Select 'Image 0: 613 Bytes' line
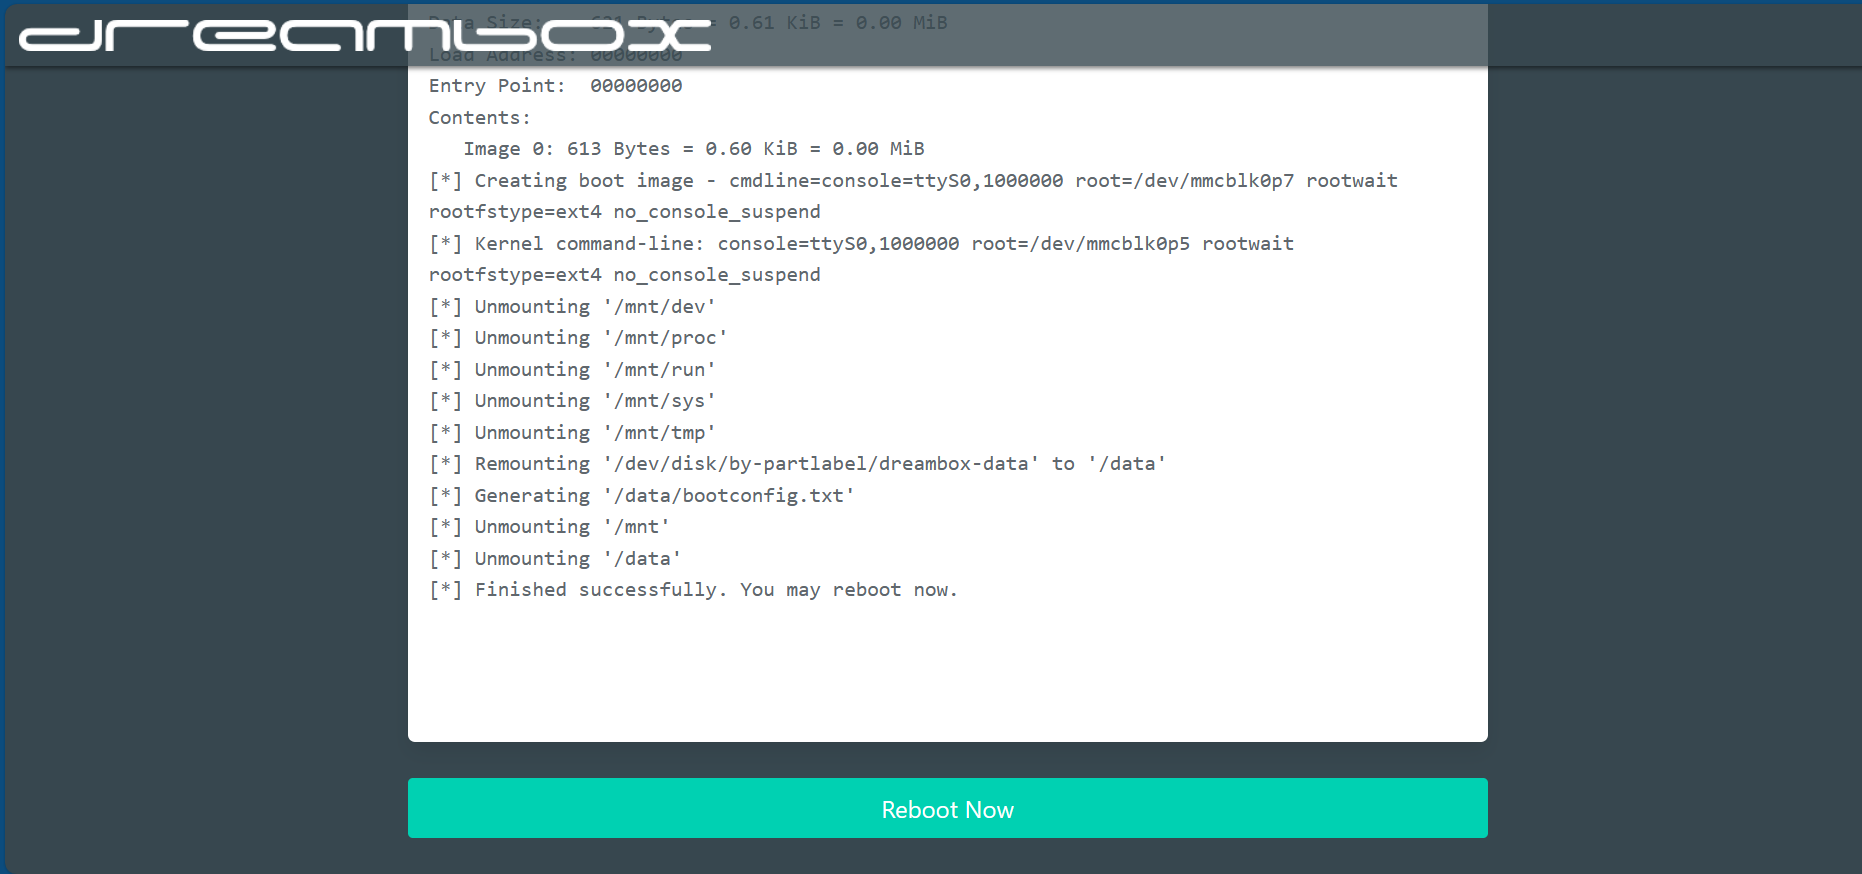Image resolution: width=1862 pixels, height=874 pixels. (x=693, y=149)
